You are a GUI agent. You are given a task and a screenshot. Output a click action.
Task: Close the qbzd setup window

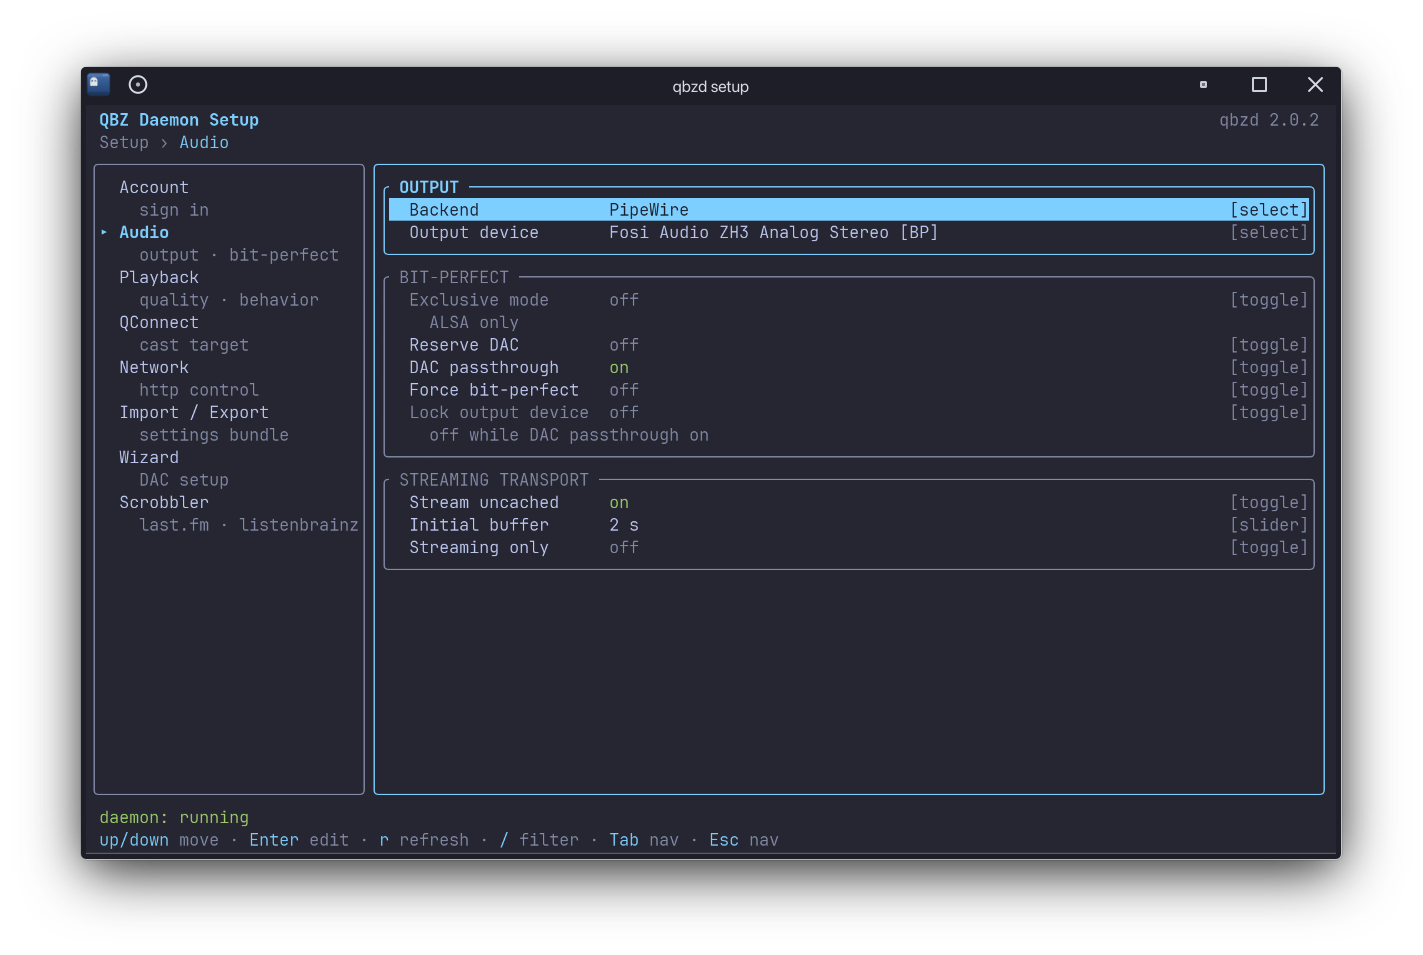[x=1315, y=85]
